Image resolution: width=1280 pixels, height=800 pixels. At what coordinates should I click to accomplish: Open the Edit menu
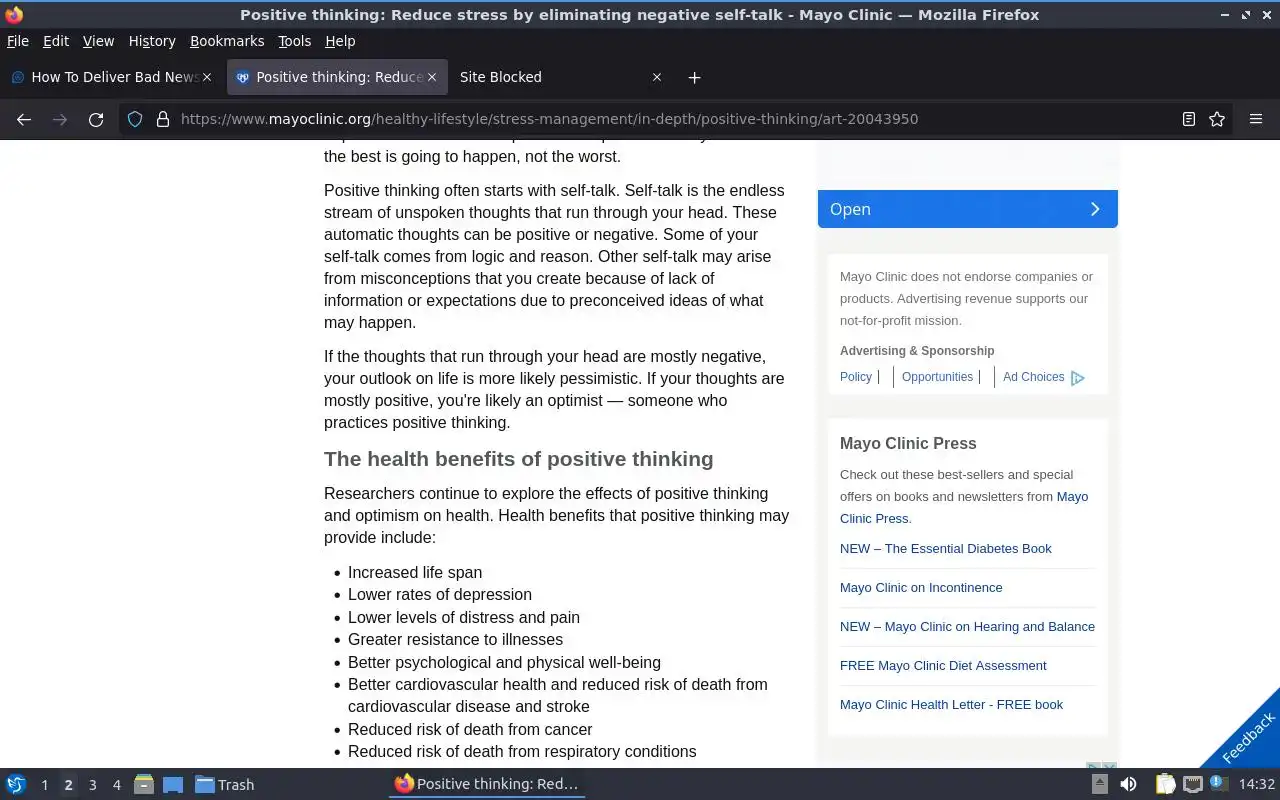click(56, 41)
